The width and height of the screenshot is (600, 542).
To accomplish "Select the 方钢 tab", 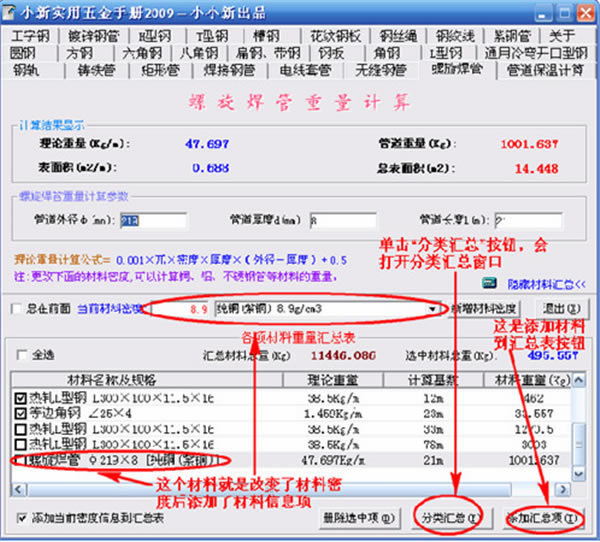I will (x=79, y=53).
